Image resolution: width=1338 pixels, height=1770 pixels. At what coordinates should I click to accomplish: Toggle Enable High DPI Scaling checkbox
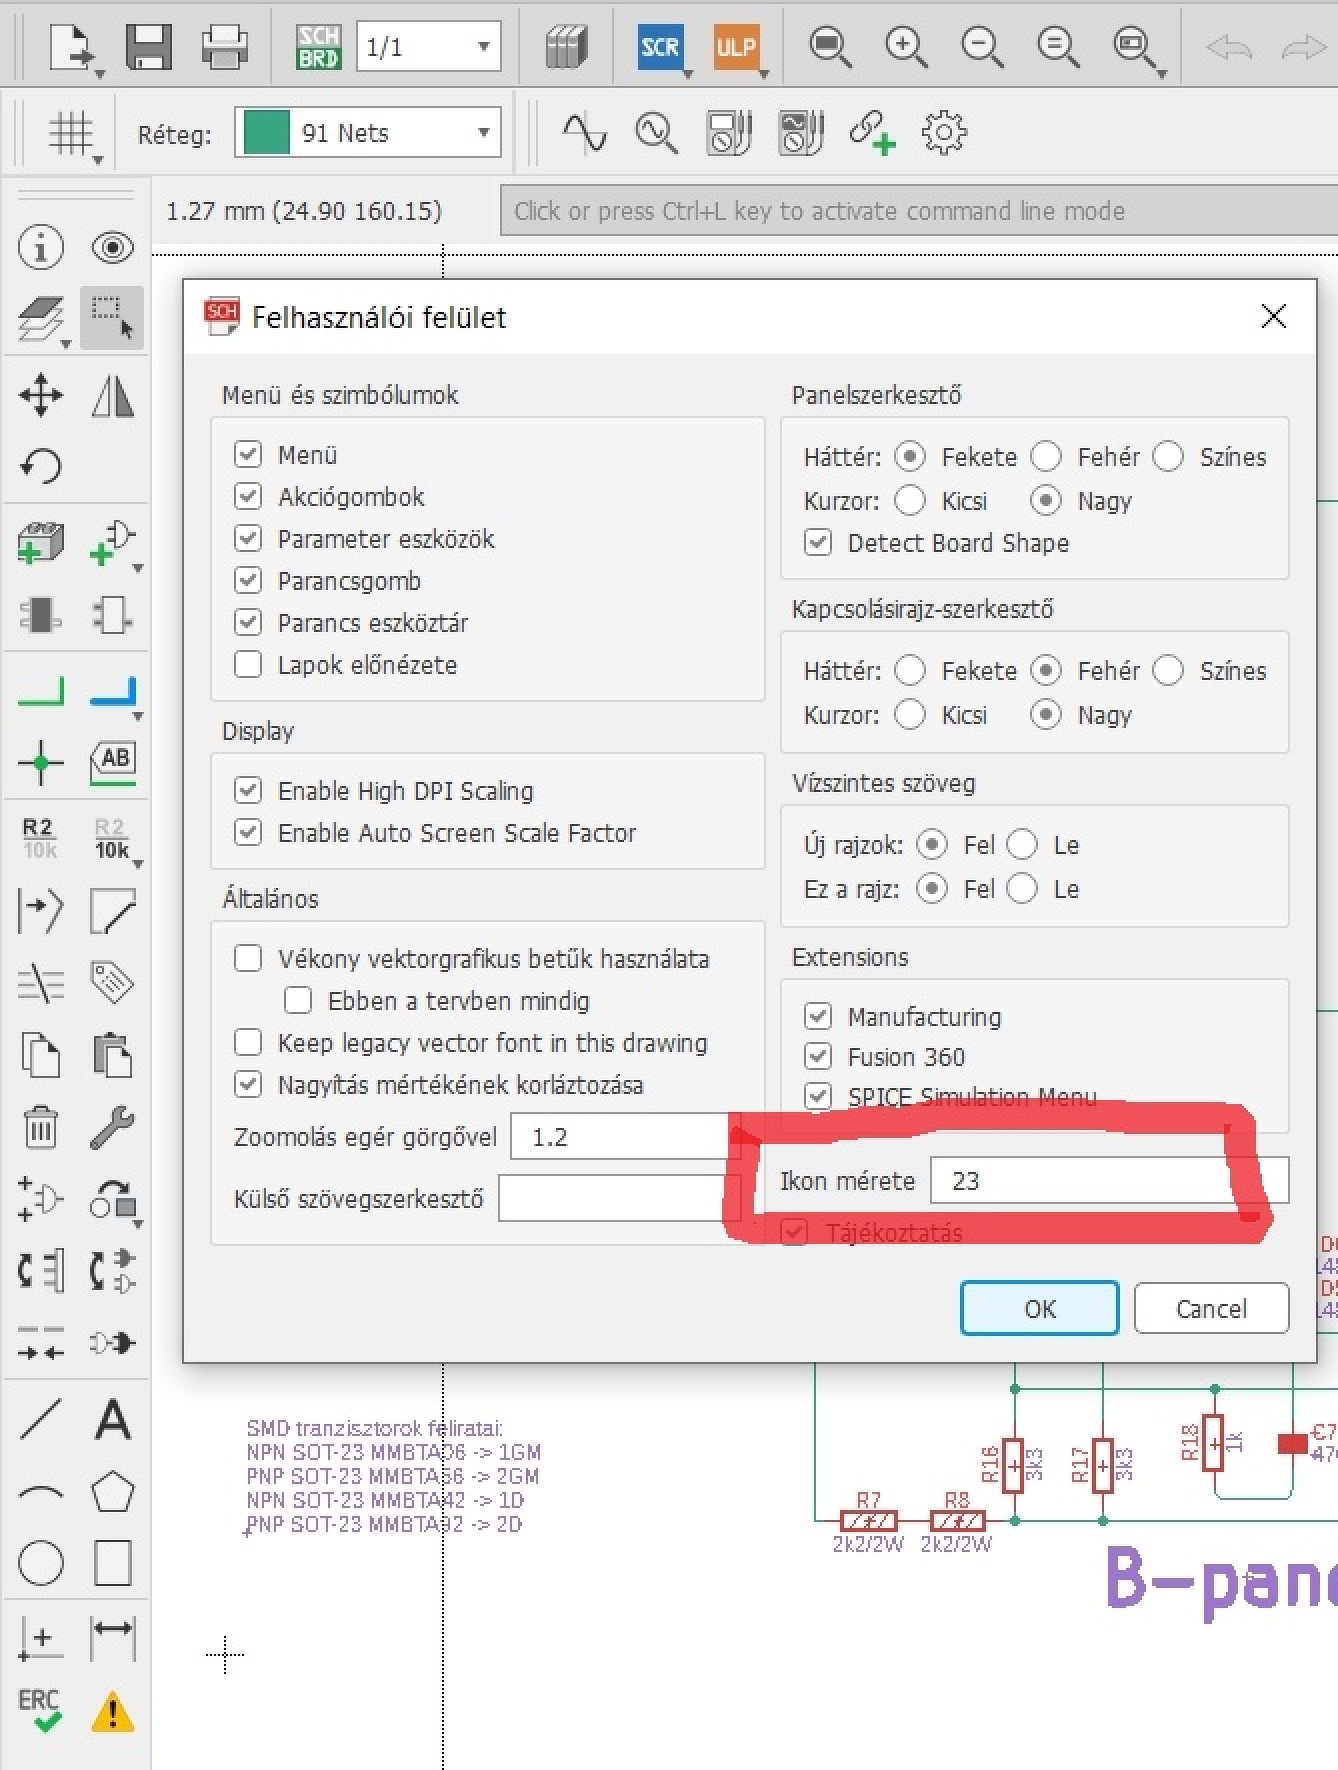click(247, 790)
